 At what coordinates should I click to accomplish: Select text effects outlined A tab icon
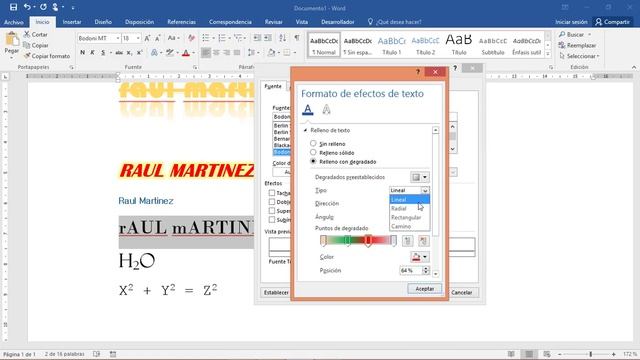point(326,109)
